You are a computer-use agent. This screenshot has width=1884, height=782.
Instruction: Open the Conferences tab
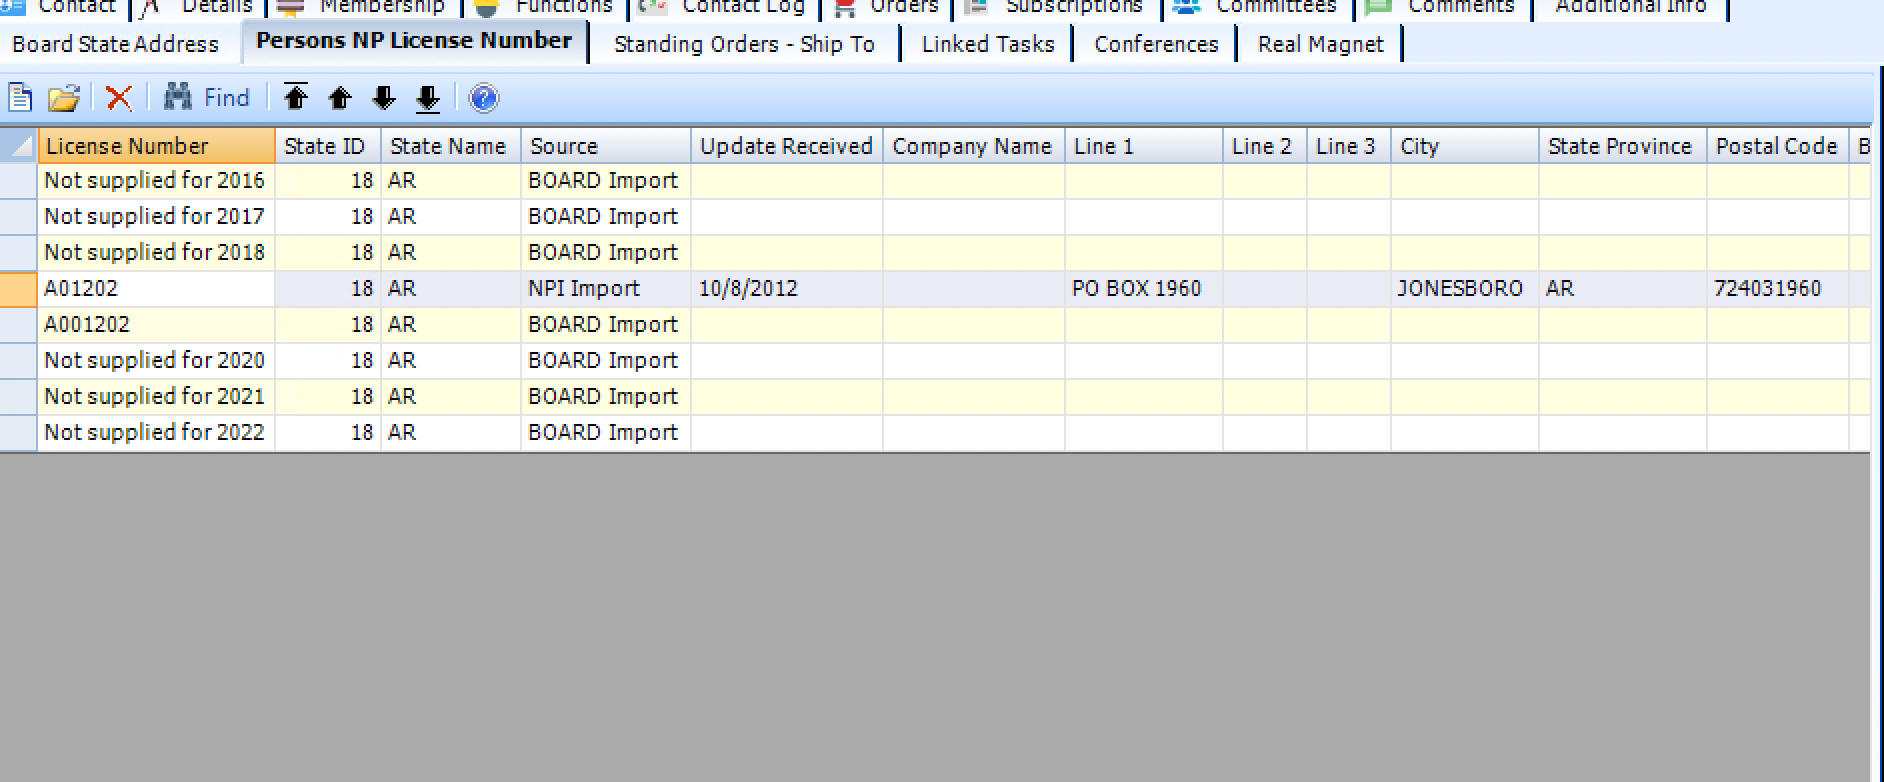pos(1155,44)
